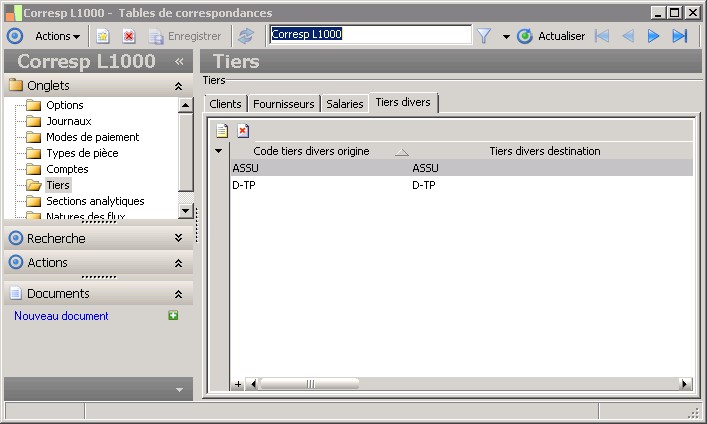
Task: Click the green plus add document icon
Action: coord(173,315)
